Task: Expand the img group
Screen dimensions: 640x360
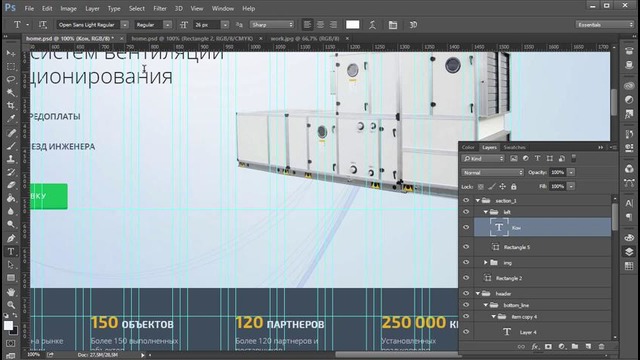Action: click(485, 262)
